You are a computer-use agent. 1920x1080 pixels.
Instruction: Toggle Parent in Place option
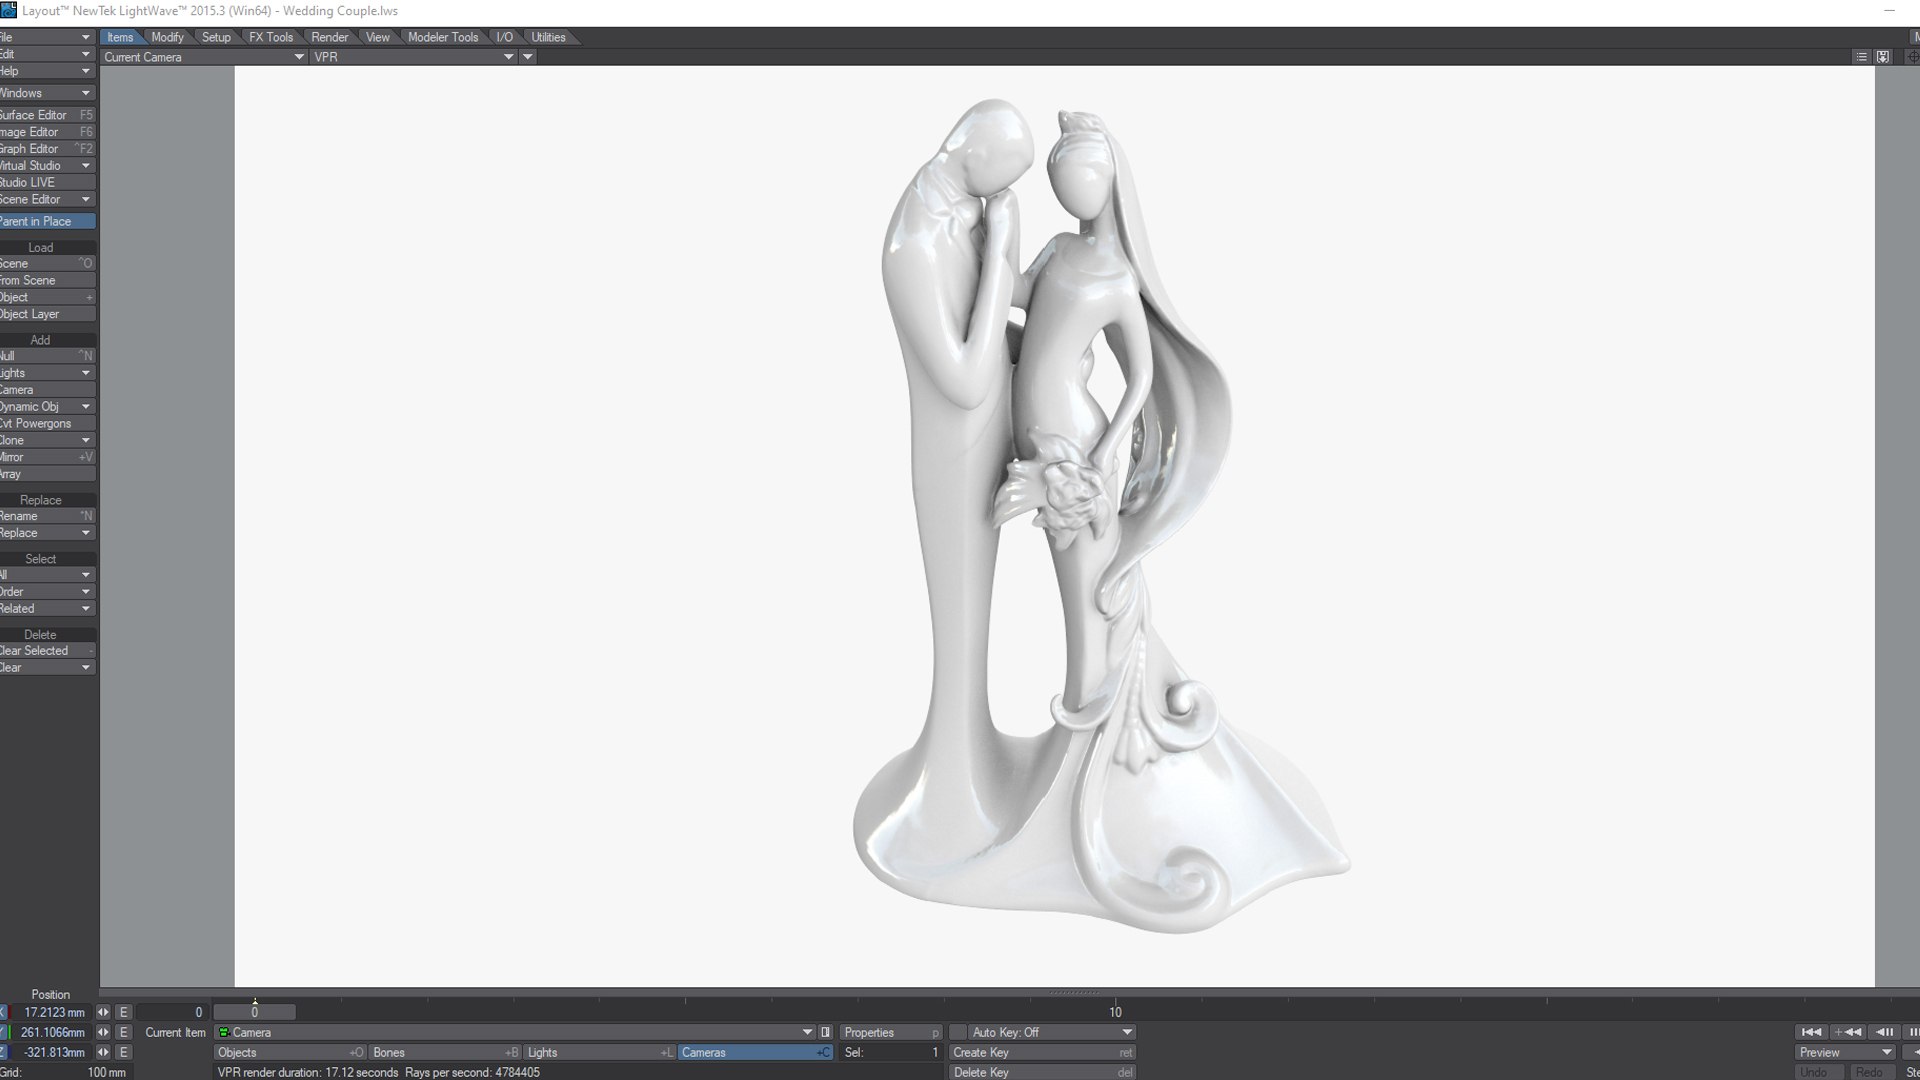[47, 221]
